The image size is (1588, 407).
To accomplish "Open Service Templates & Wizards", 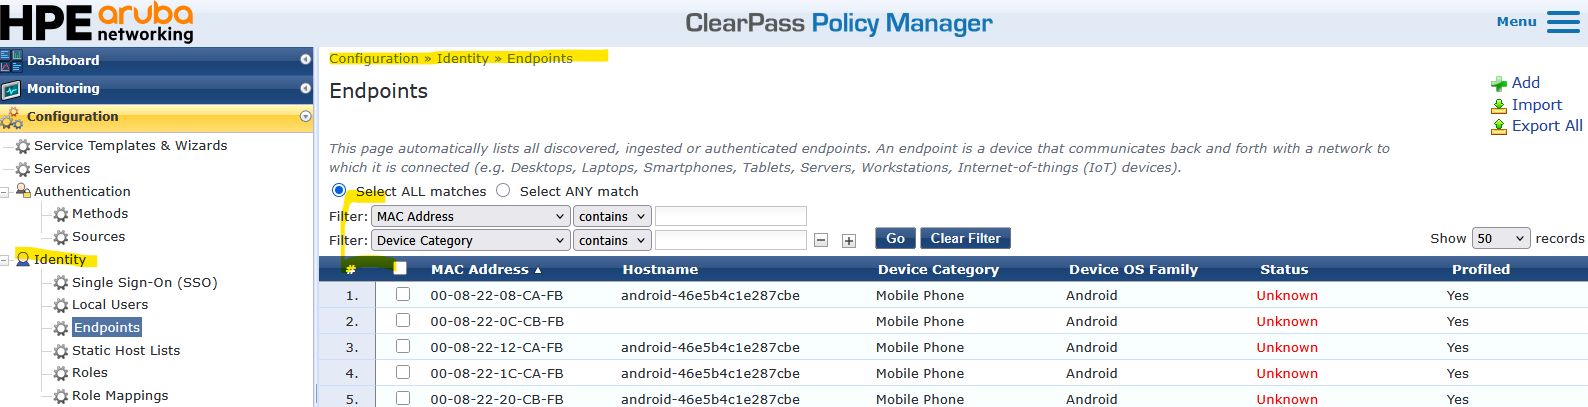I will 130,146.
